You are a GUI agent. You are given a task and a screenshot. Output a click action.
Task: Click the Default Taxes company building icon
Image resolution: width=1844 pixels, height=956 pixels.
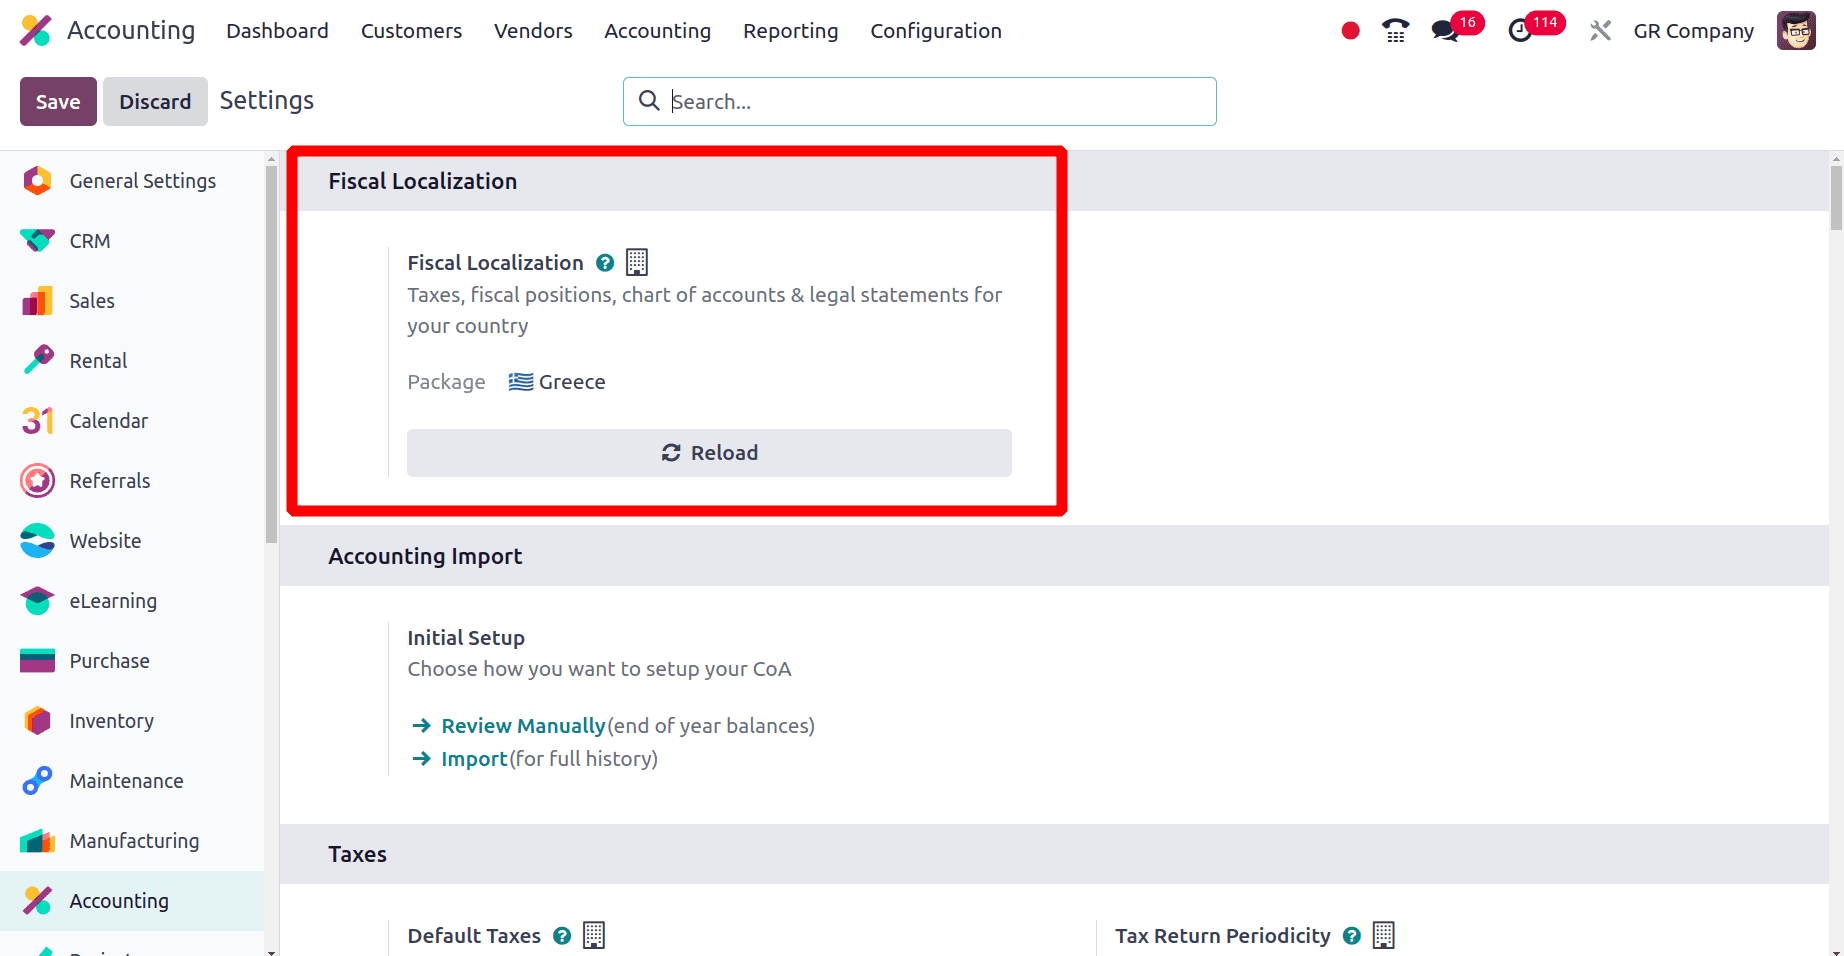pyautogui.click(x=594, y=935)
